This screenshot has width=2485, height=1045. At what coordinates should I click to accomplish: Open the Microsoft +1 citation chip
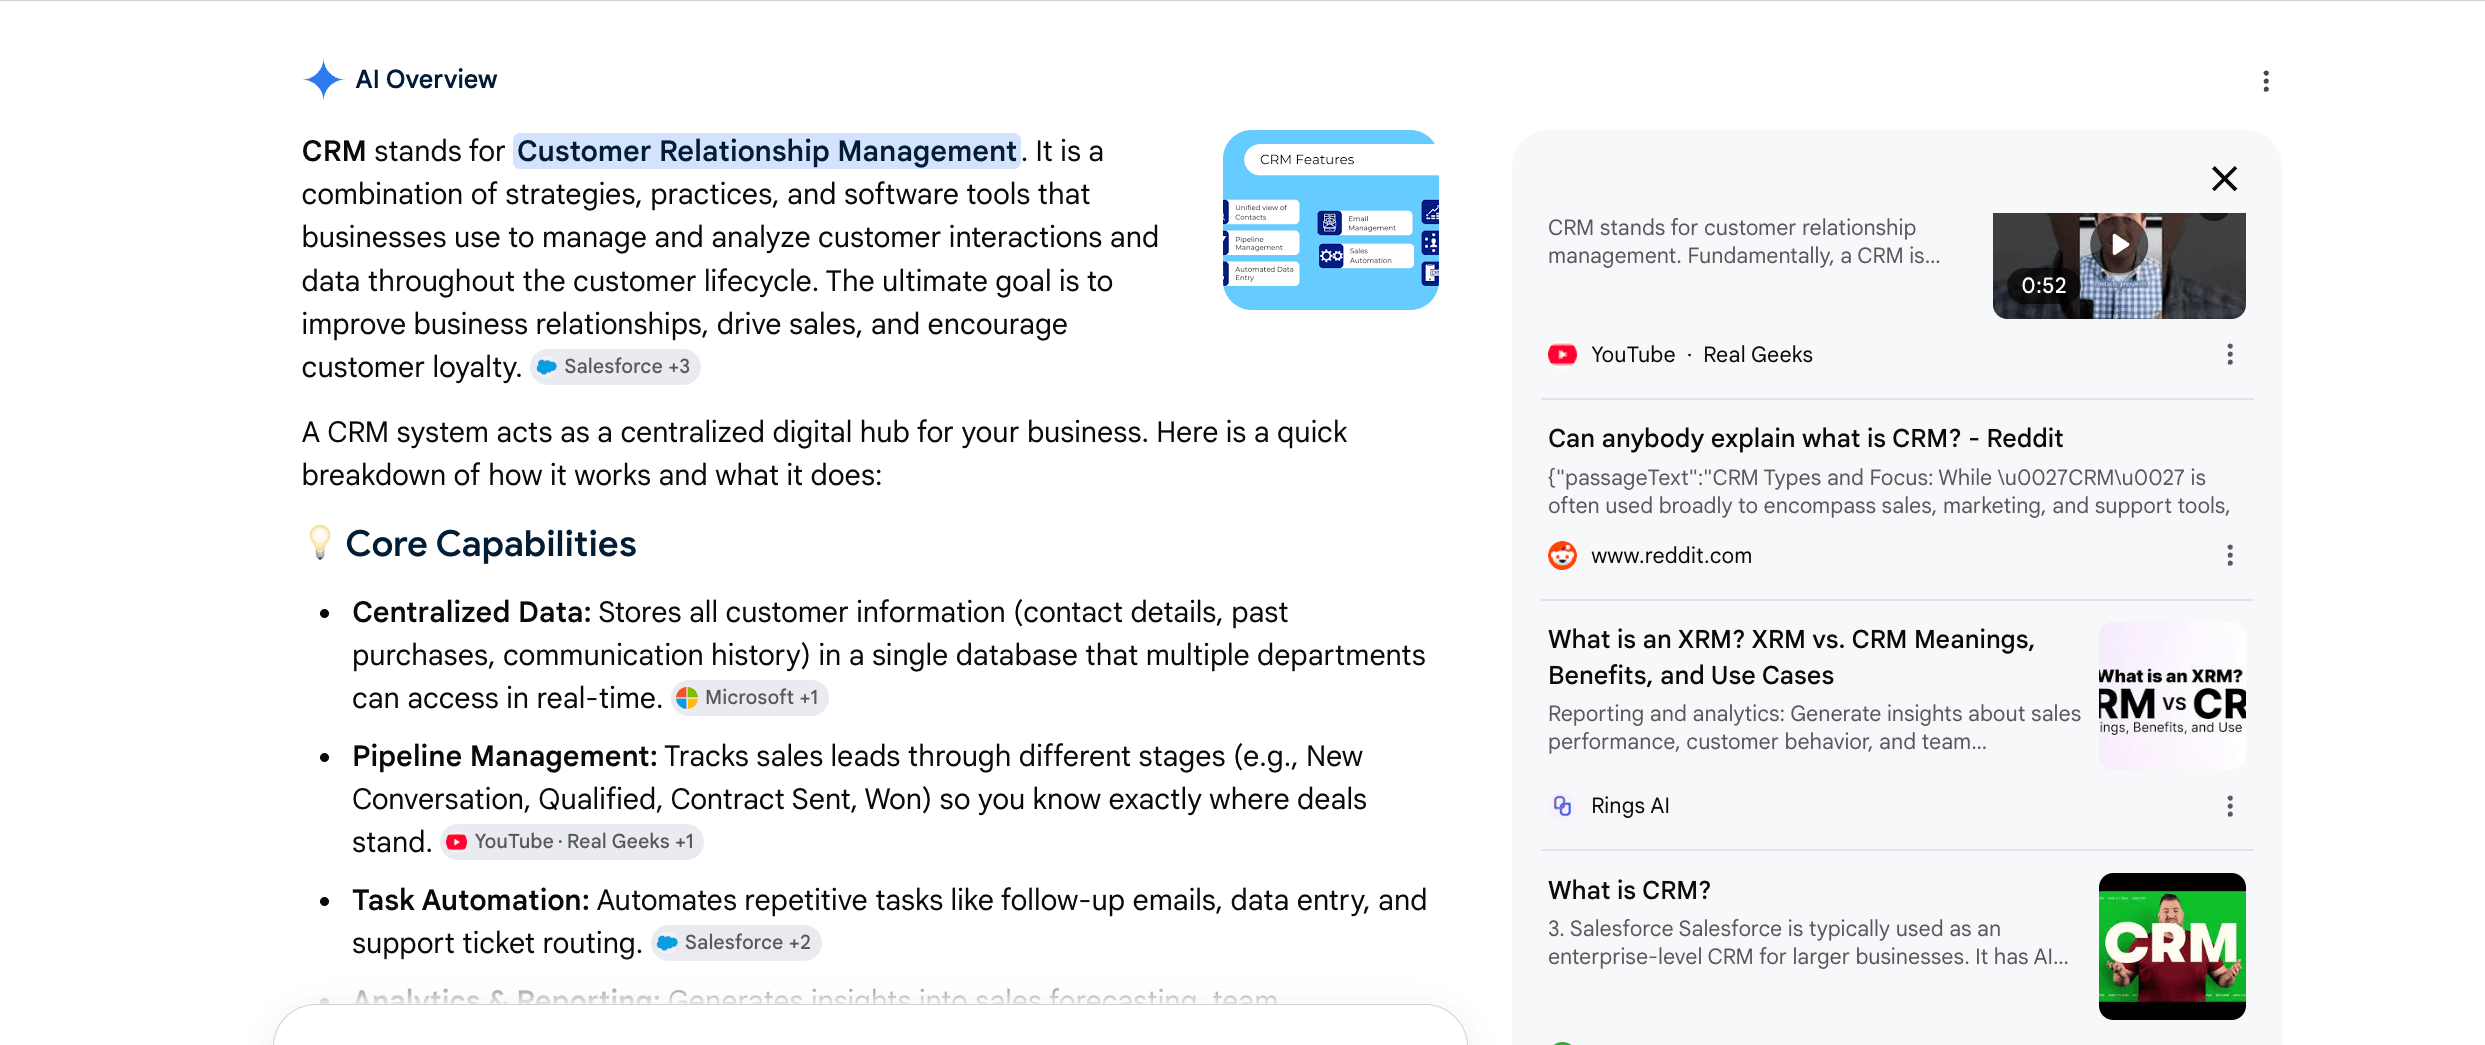click(x=749, y=698)
